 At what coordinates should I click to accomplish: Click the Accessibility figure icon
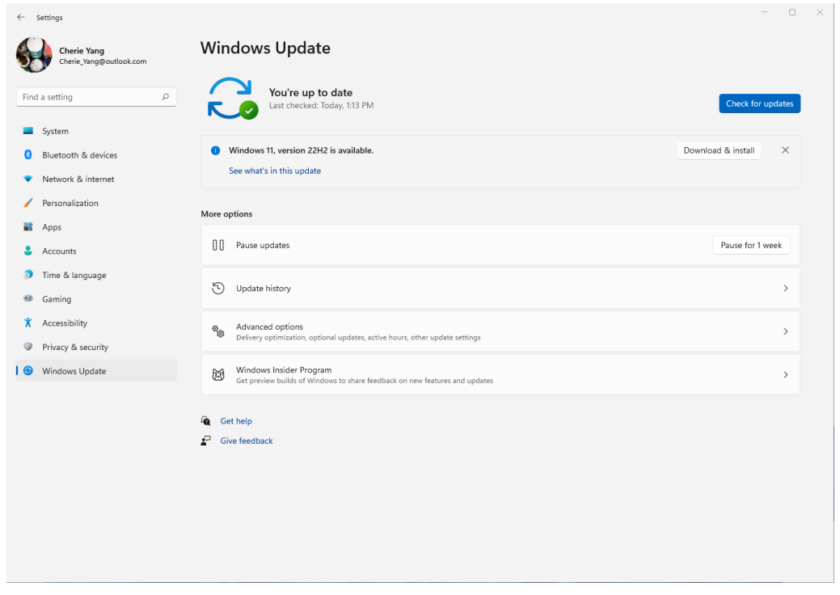[x=28, y=323]
